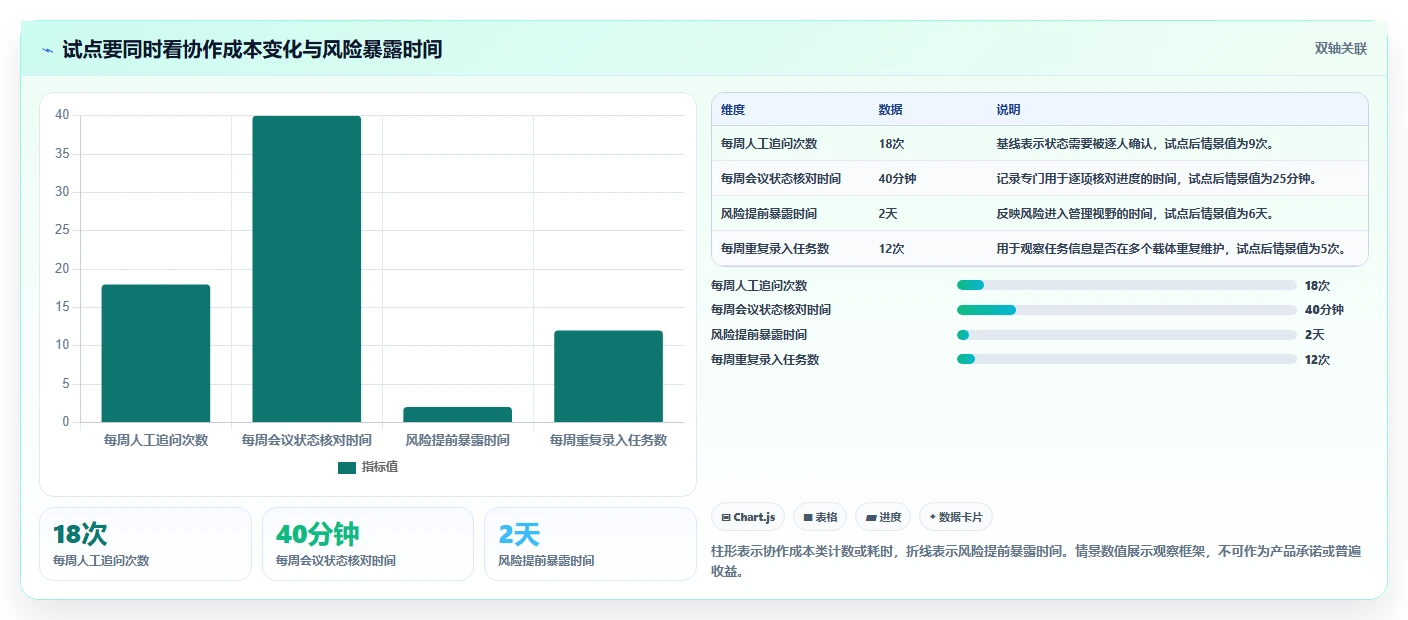Click the description paragraph starting 柱形表示协作成本
Screen dimensions: 1408x620
pos(1035,561)
